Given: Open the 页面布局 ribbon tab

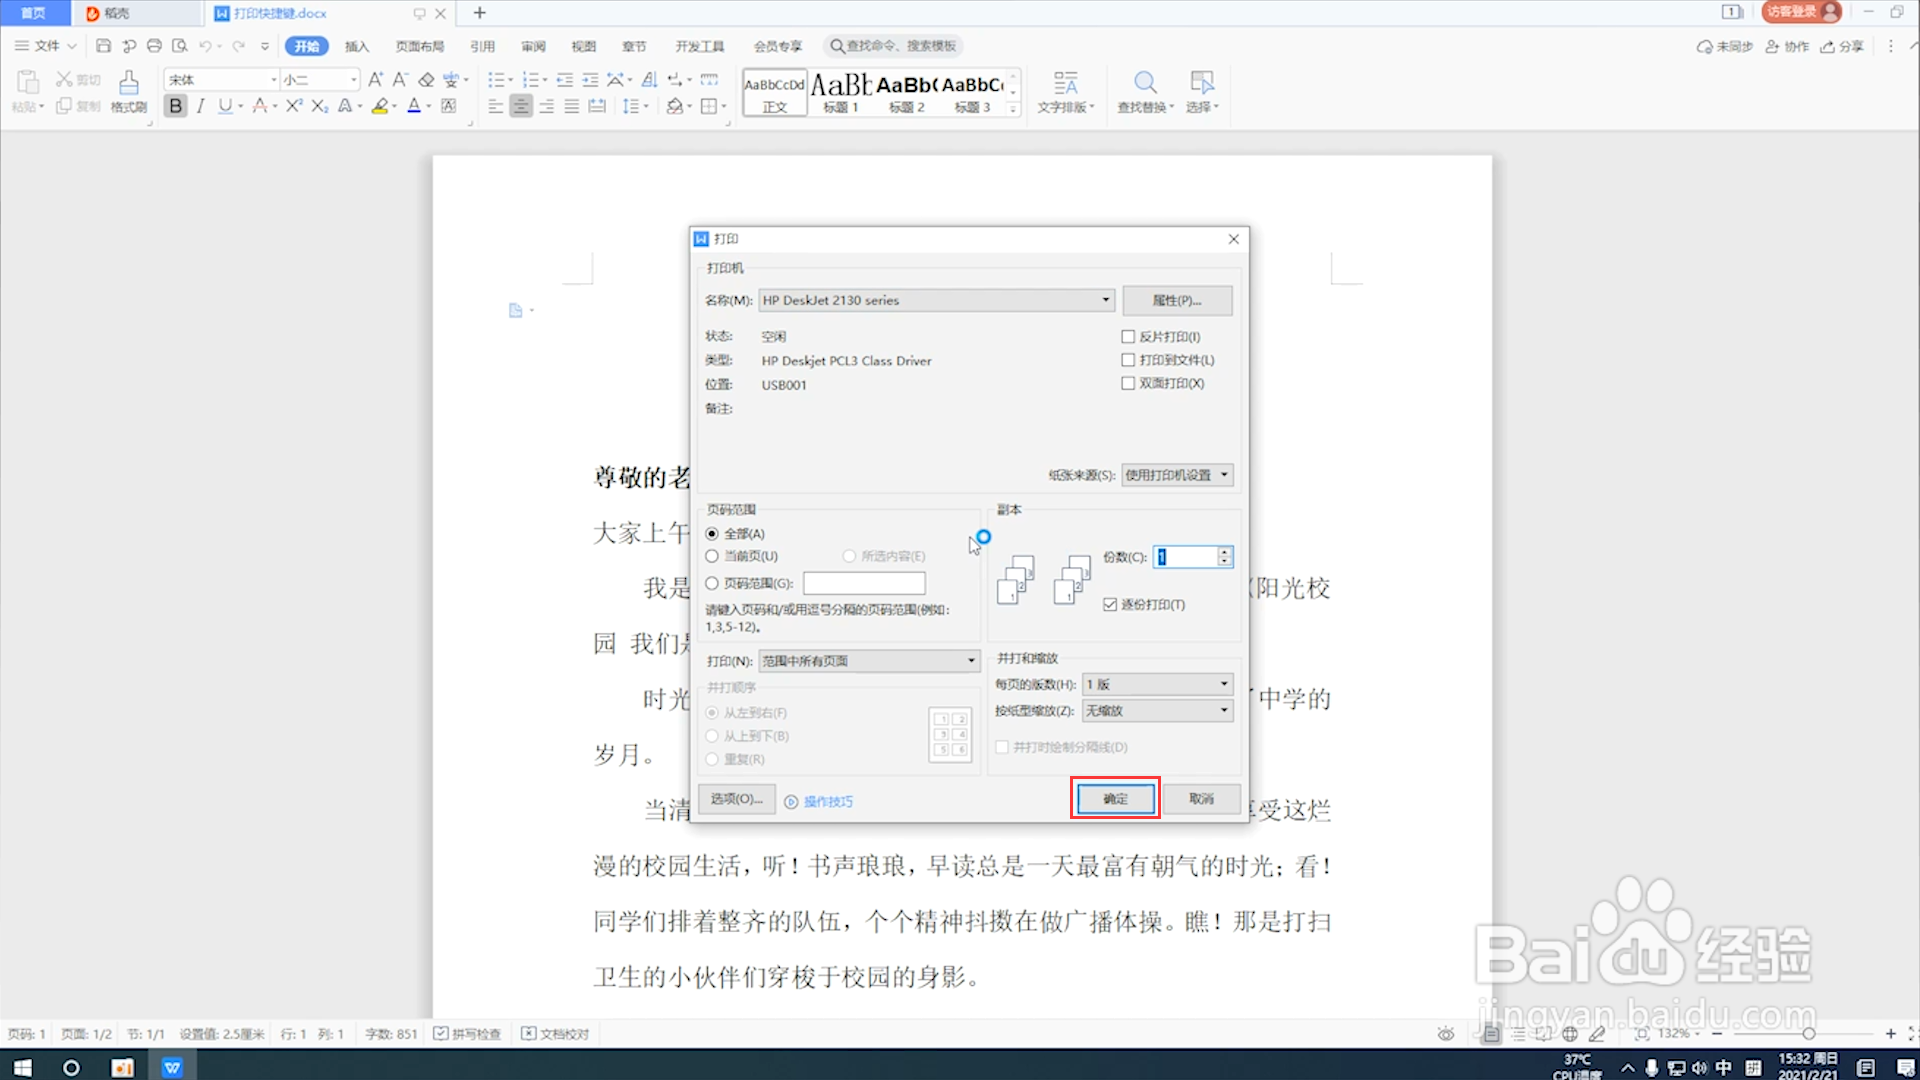Looking at the screenshot, I should point(419,46).
